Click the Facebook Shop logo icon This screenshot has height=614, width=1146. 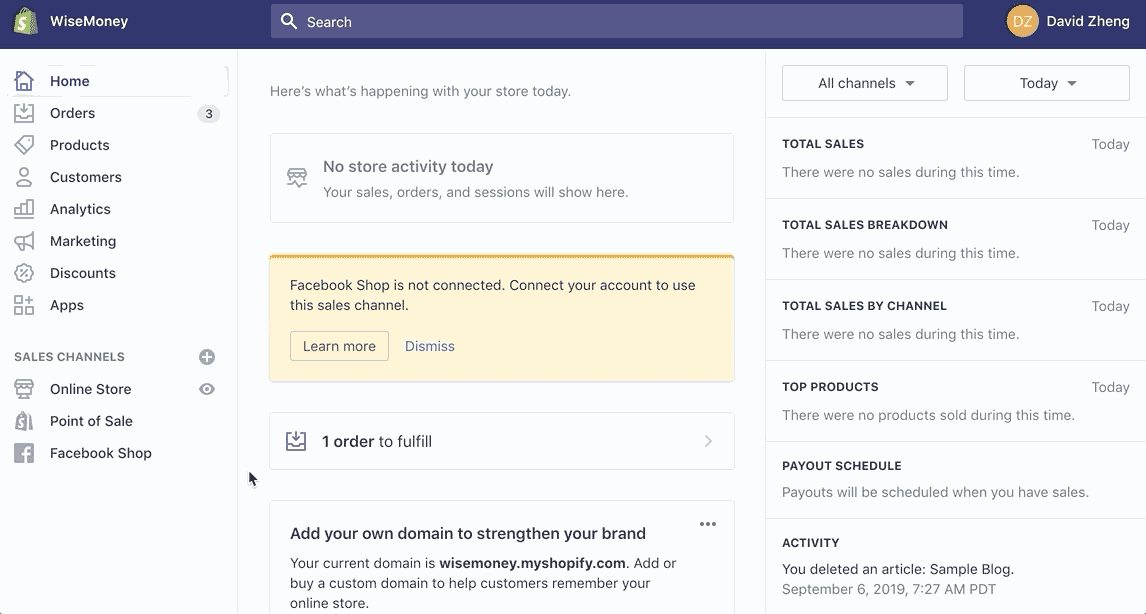click(24, 453)
